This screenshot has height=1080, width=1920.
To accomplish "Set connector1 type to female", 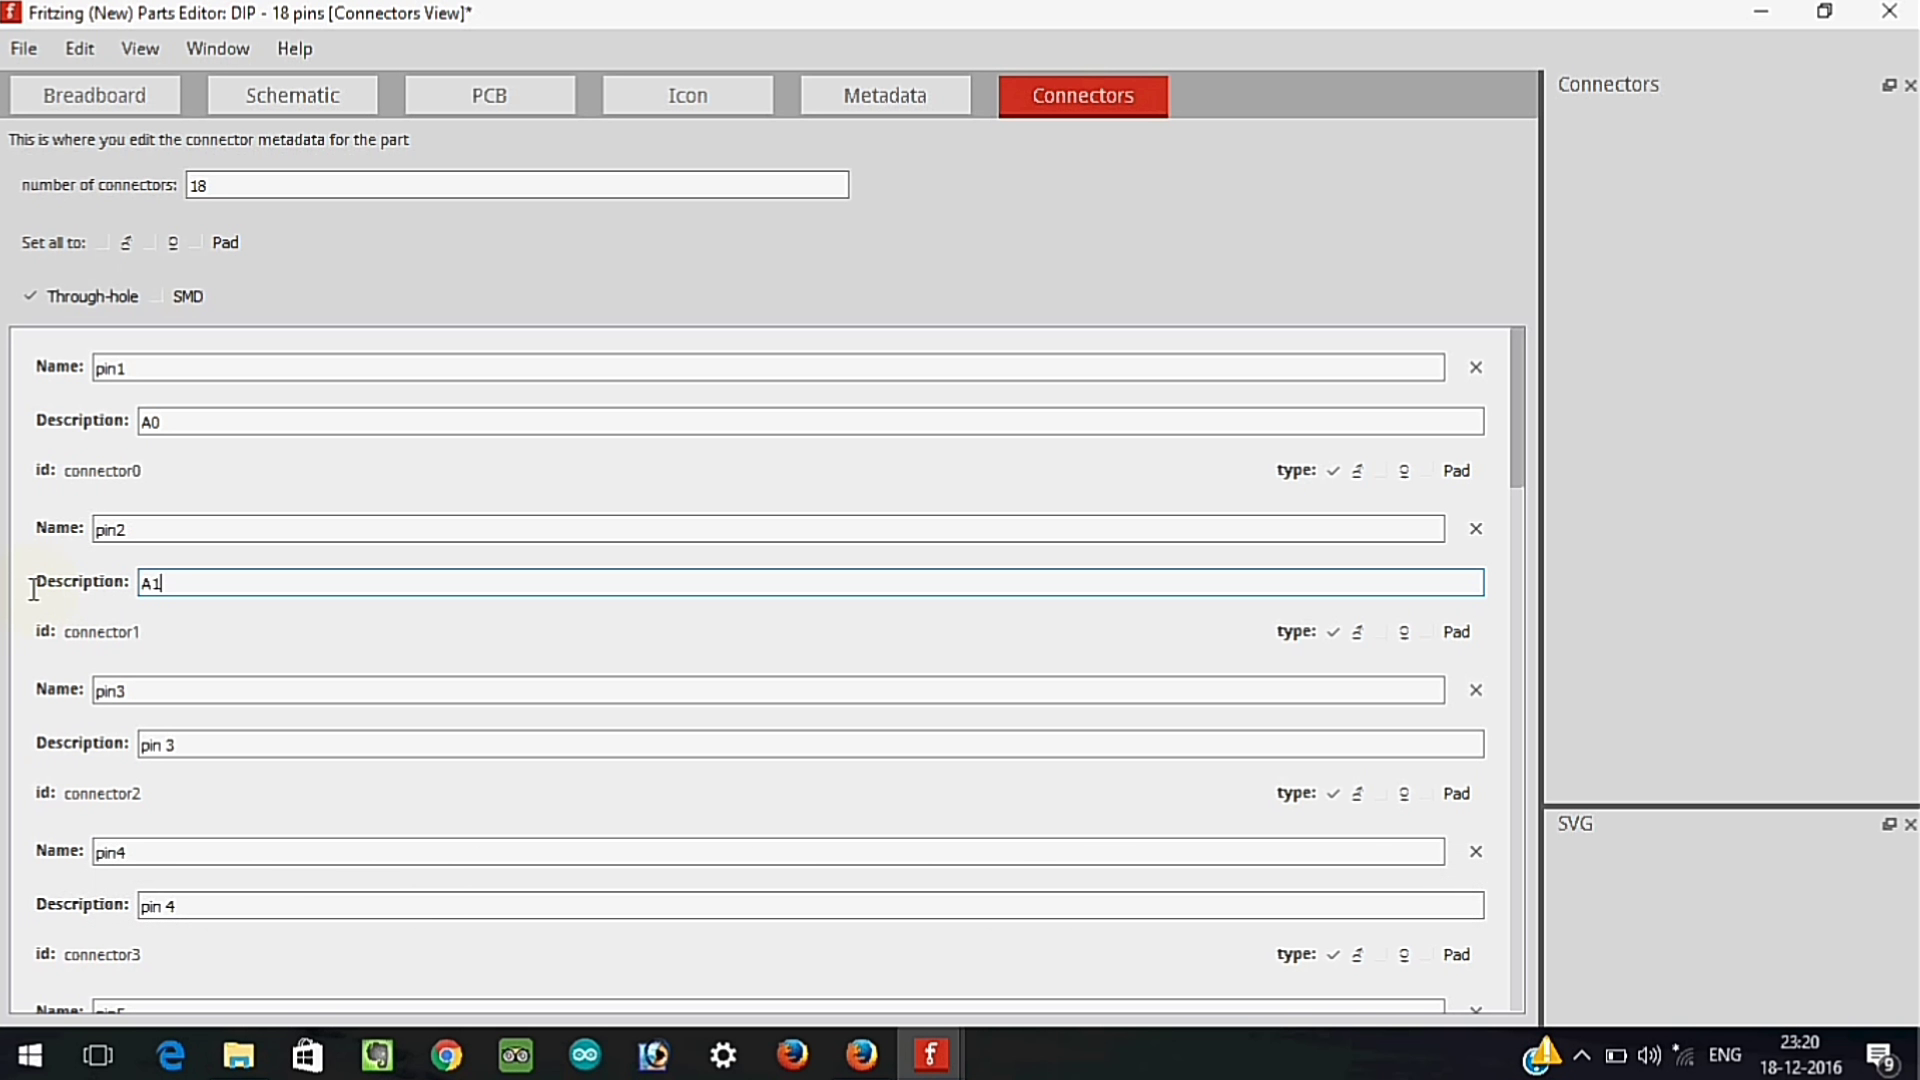I will (1394, 632).
